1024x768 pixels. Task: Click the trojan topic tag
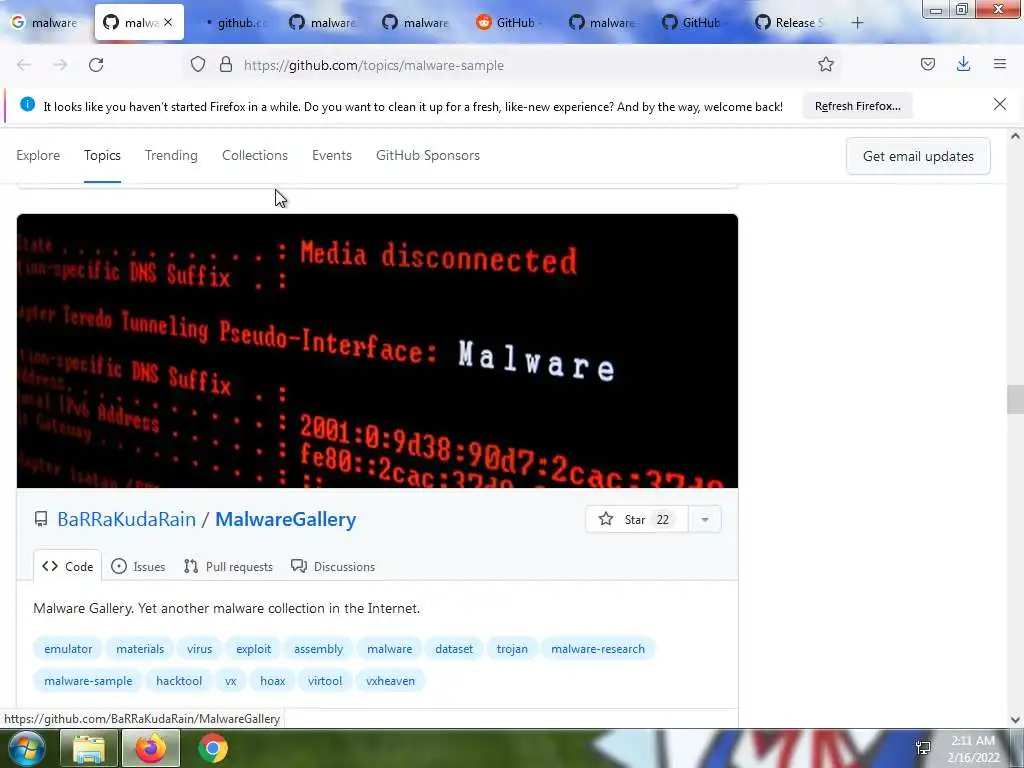pyautogui.click(x=512, y=648)
